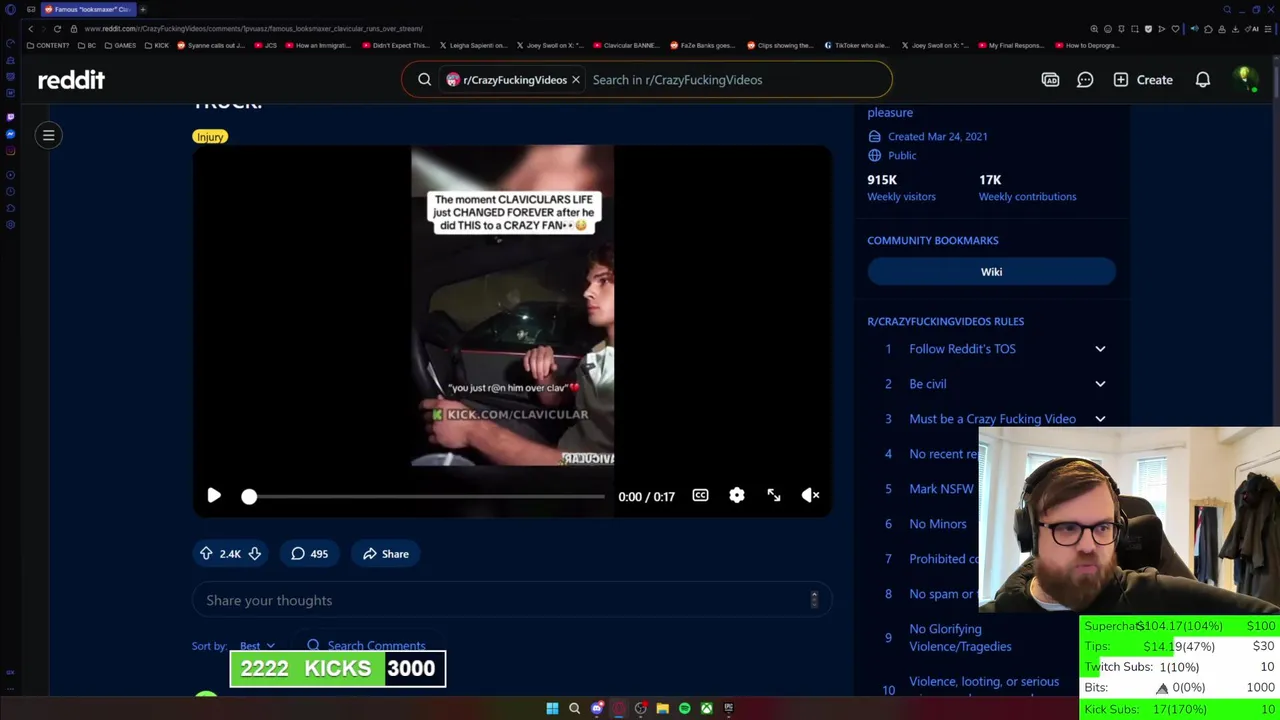Click the browser back arrow
This screenshot has height=720, width=1280.
coord(30,29)
